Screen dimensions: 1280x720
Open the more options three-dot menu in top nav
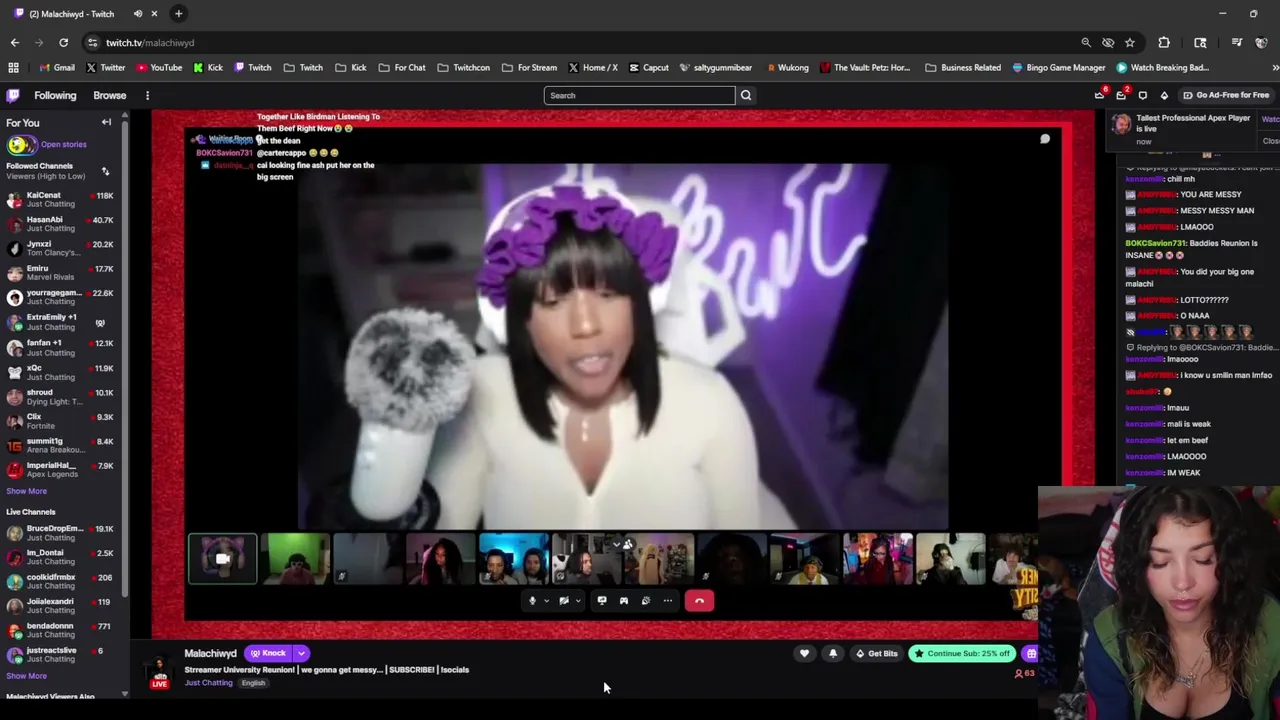[147, 96]
